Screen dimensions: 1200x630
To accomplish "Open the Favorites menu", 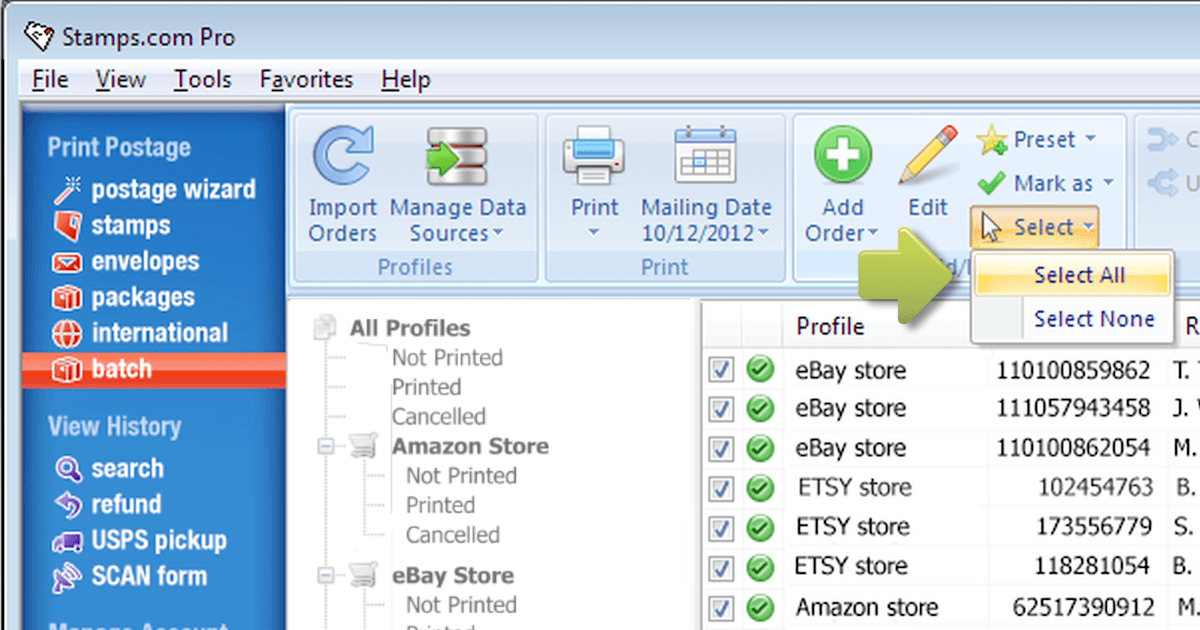I will pos(306,80).
